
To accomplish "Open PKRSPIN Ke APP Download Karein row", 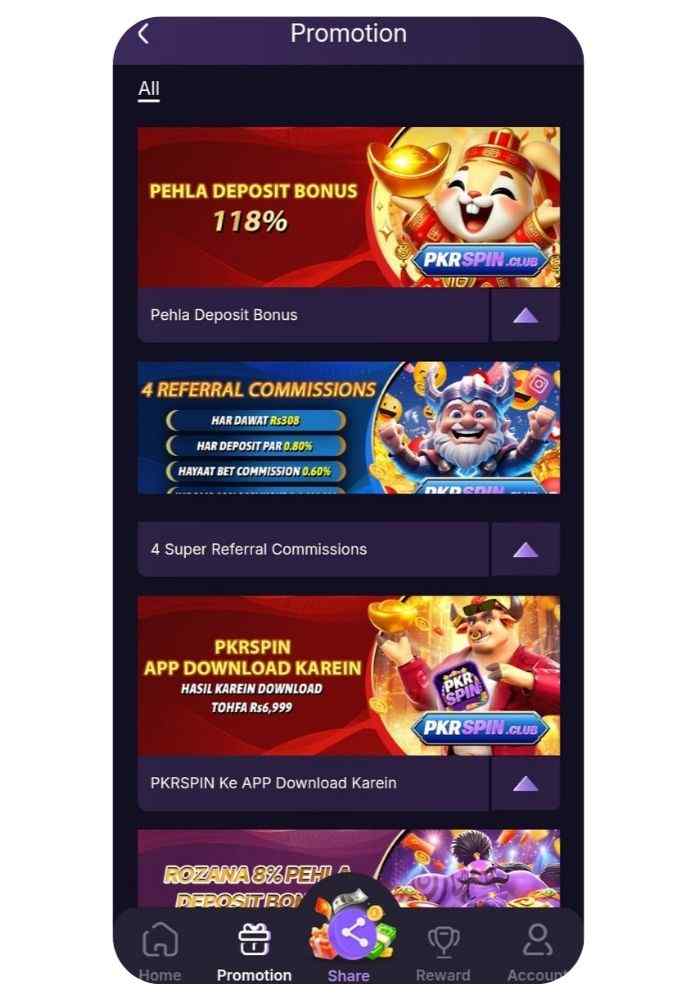I will 313,784.
